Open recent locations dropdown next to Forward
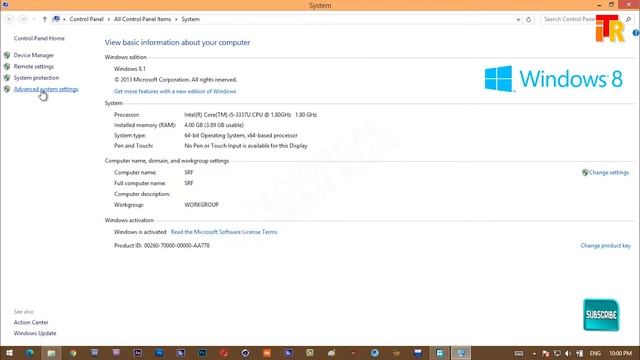 coord(34,19)
